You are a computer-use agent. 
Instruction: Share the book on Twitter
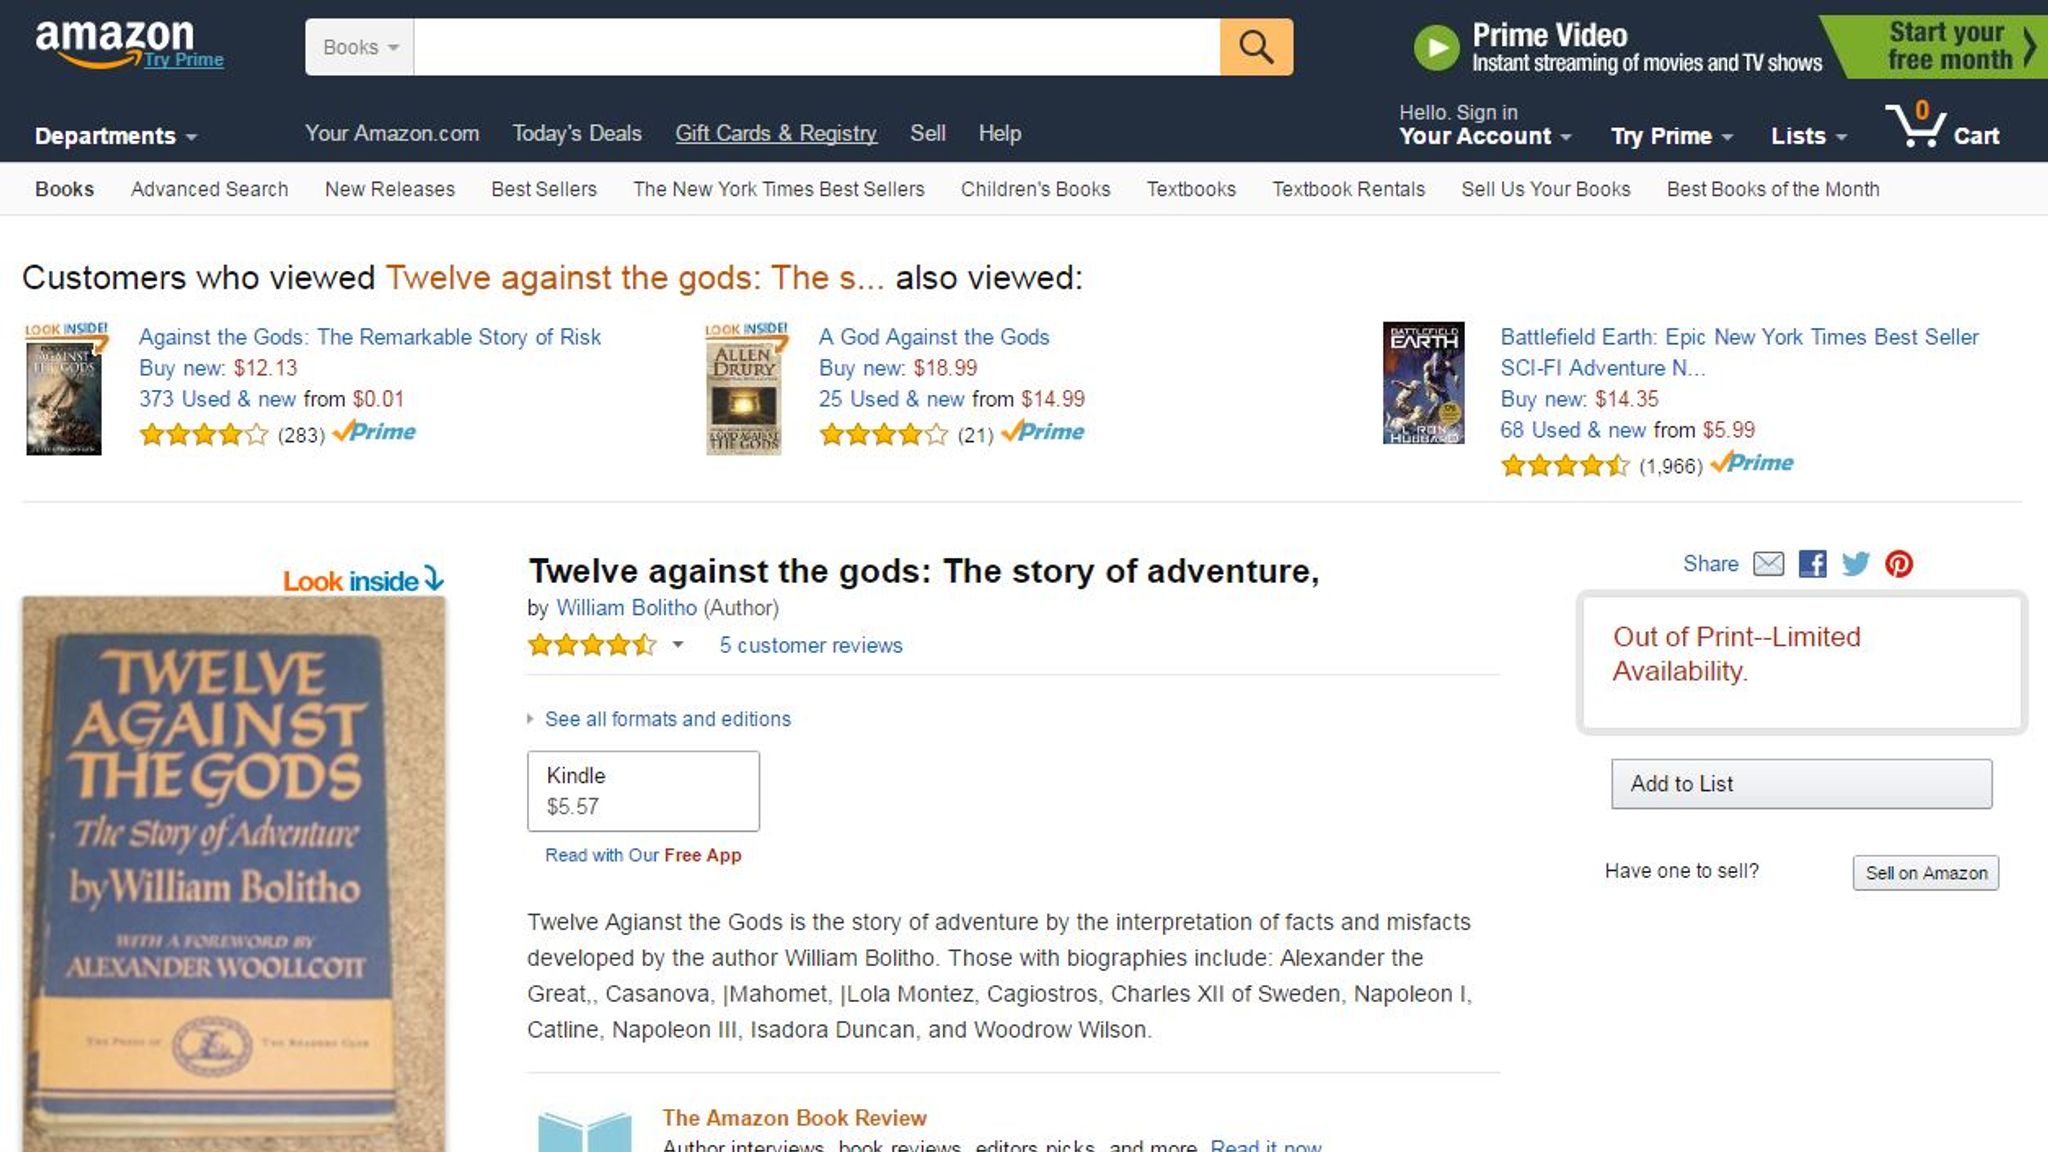1855,564
